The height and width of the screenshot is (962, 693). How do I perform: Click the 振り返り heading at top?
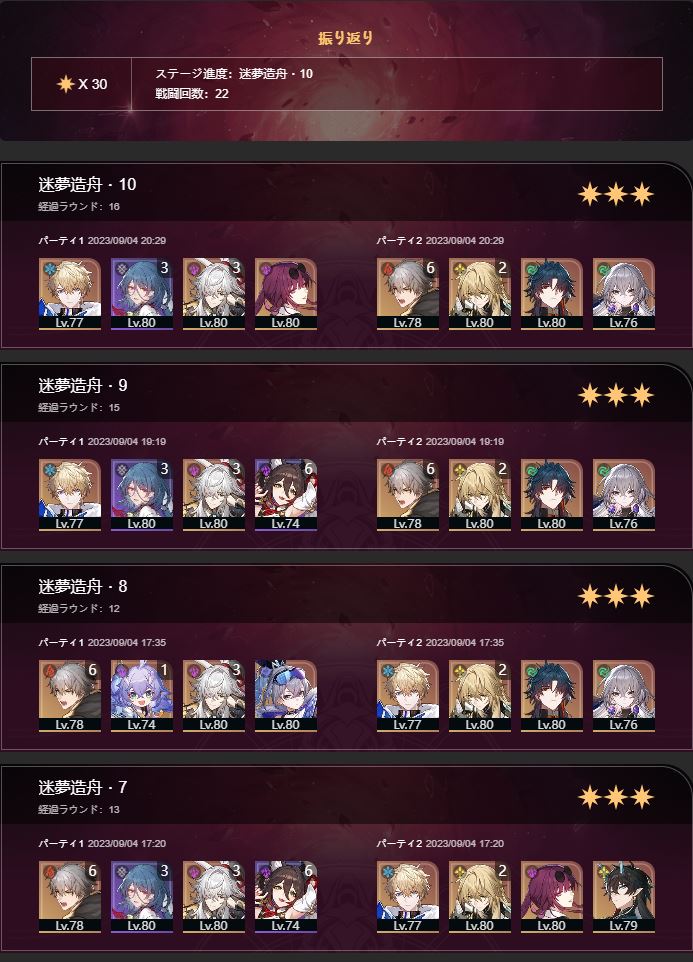(346, 38)
